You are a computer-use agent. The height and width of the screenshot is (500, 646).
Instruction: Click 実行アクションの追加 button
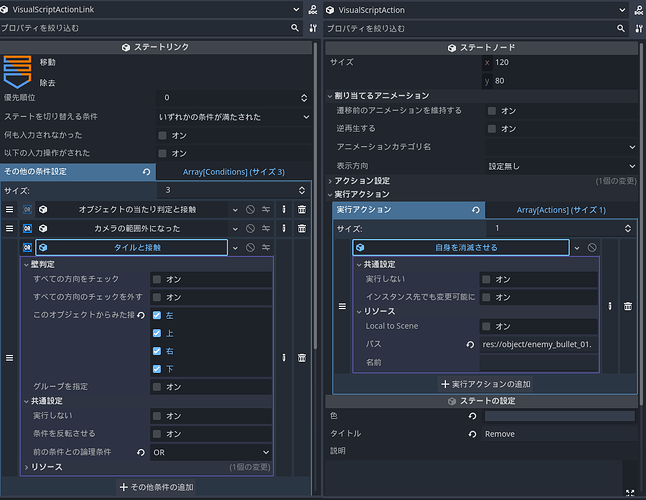pyautogui.click(x=485, y=384)
